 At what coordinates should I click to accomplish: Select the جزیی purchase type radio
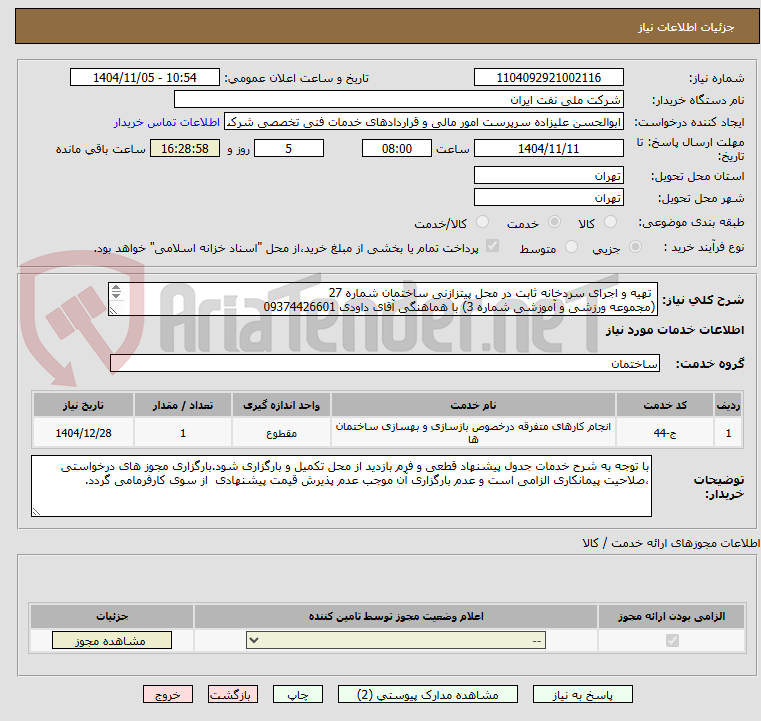(635, 247)
